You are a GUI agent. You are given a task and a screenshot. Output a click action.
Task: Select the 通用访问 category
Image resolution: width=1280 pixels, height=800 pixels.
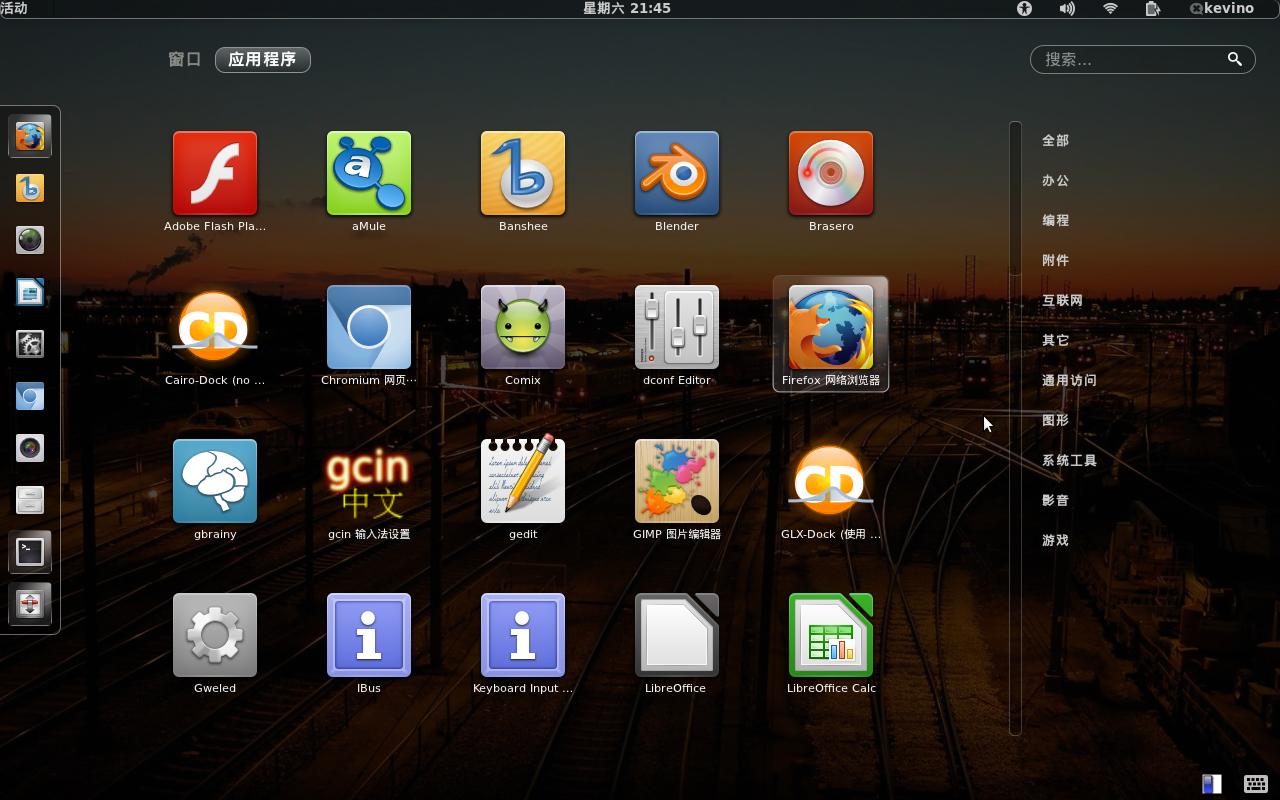(1069, 380)
